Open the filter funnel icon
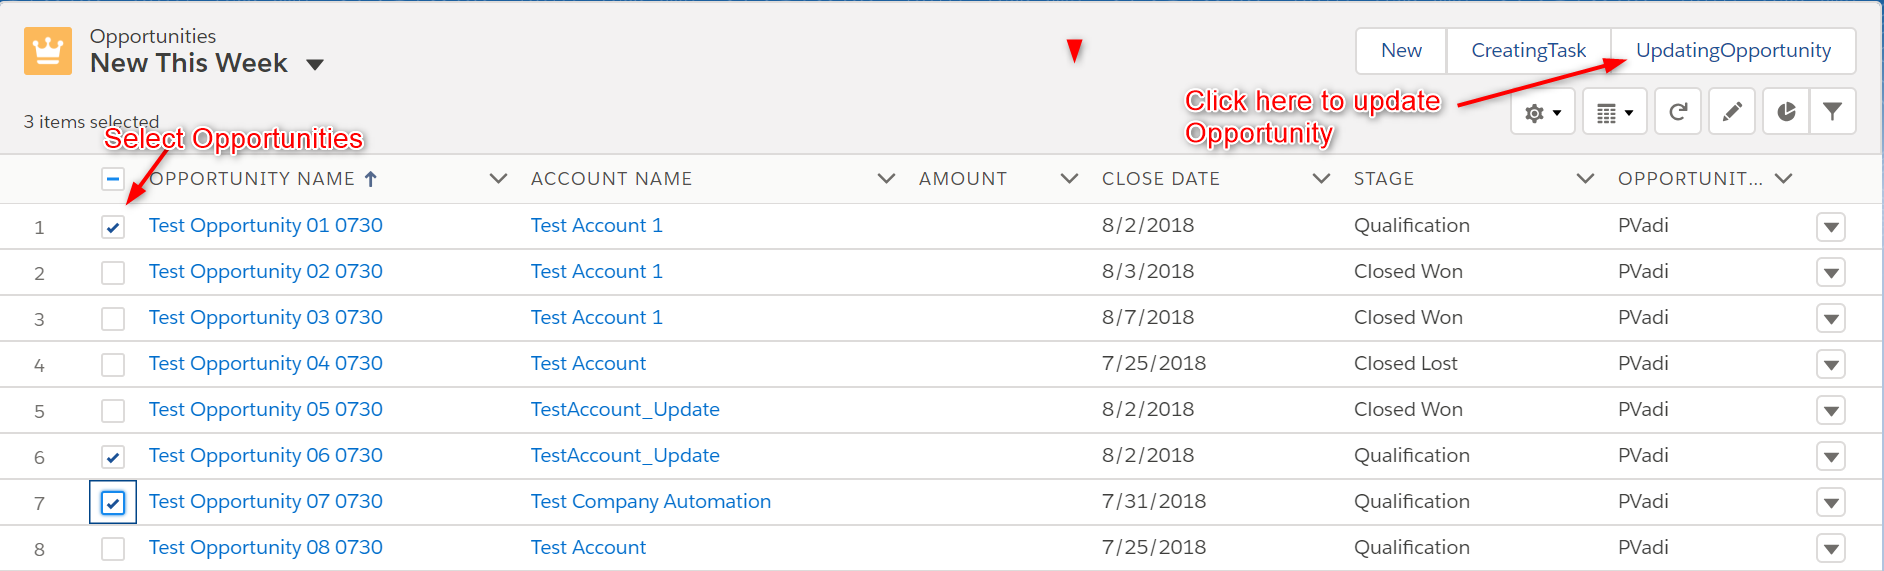 1832,112
